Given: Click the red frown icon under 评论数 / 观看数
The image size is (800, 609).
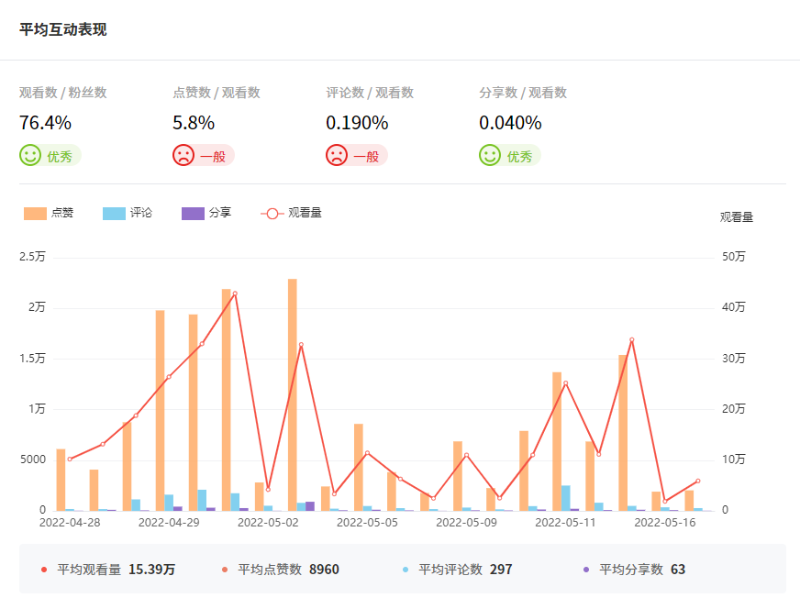Looking at the screenshot, I should coord(337,156).
